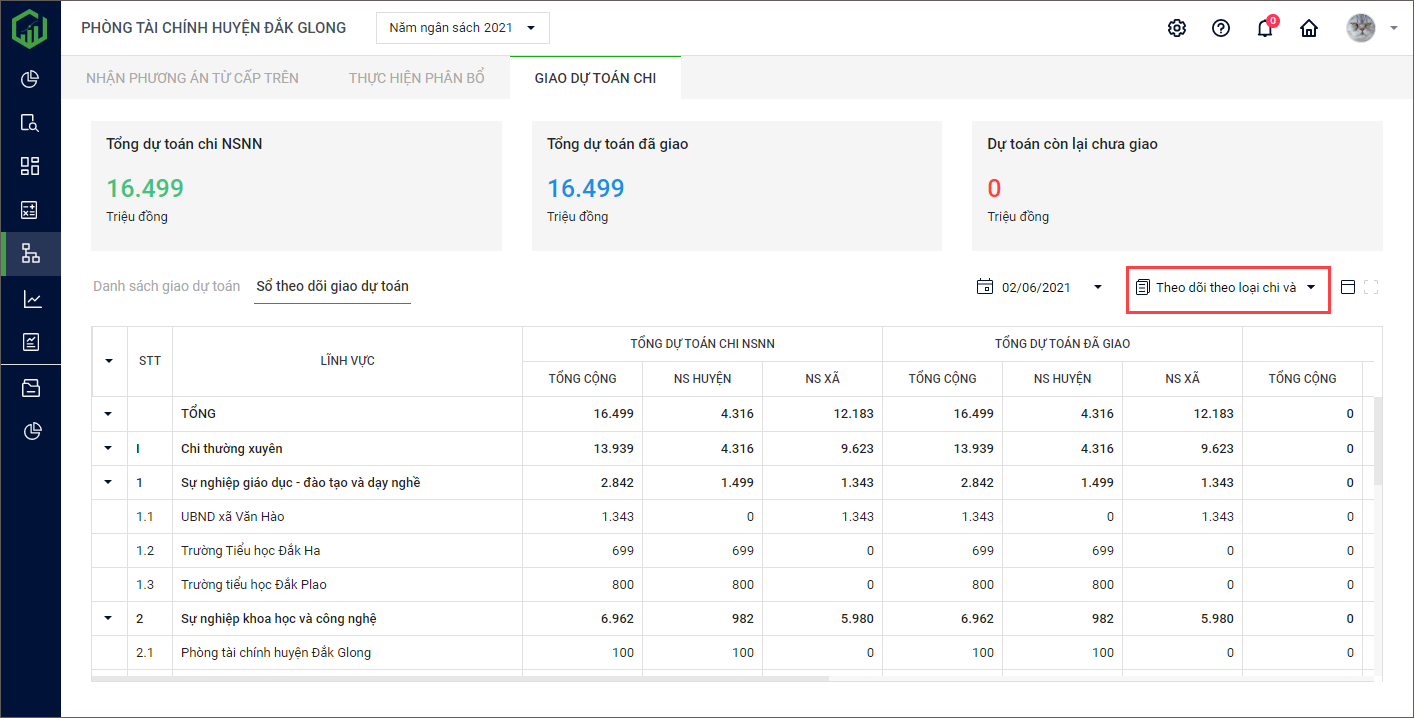Open the dashboard grid sidebar icon
This screenshot has width=1414, height=718.
click(x=30, y=166)
